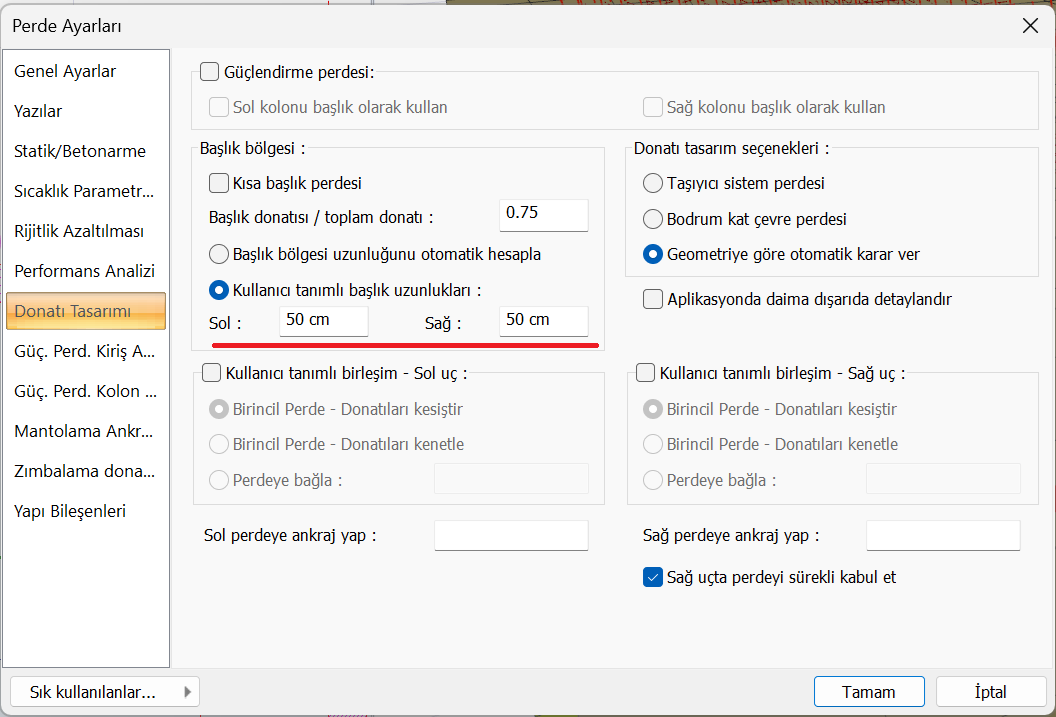This screenshot has width=1056, height=717.
Task: Click the Başlık donatısı ratio field
Action: coord(543,214)
